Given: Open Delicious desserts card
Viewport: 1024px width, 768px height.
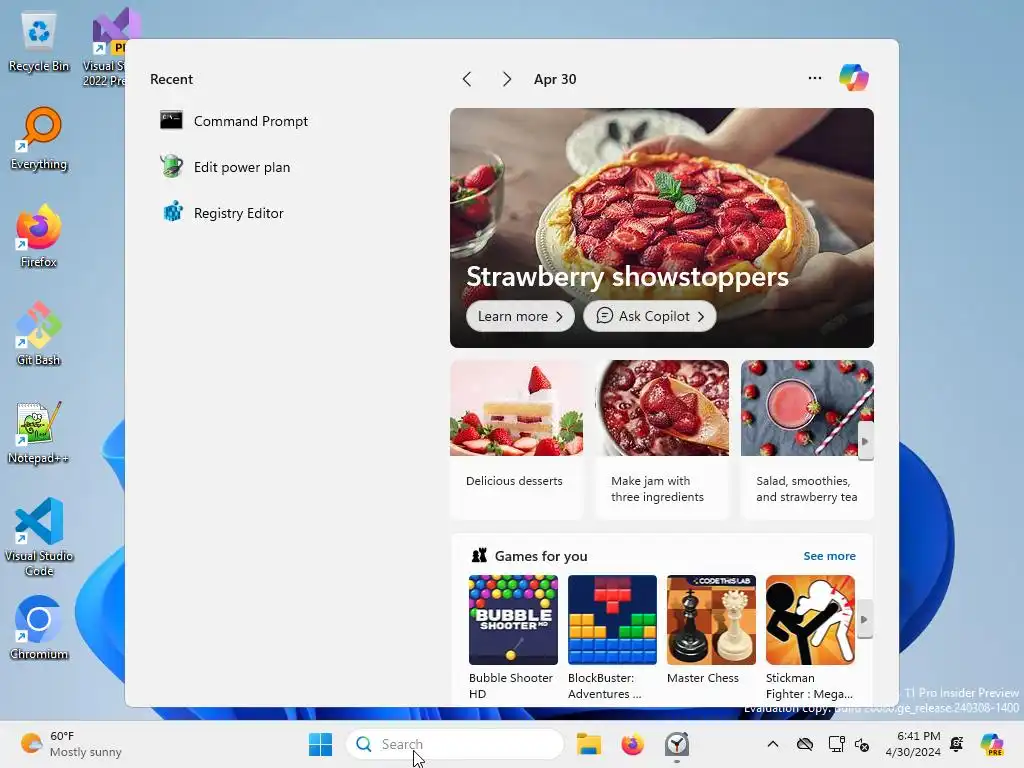Looking at the screenshot, I should point(517,440).
